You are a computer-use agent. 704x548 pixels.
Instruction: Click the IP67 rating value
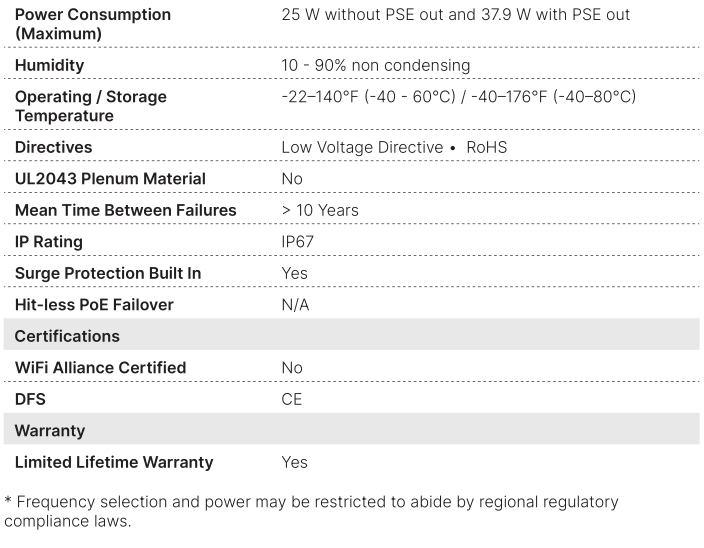pyautogui.click(x=297, y=242)
